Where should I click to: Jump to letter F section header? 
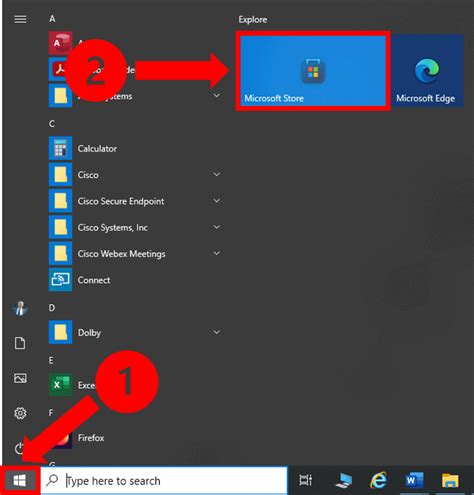point(51,413)
